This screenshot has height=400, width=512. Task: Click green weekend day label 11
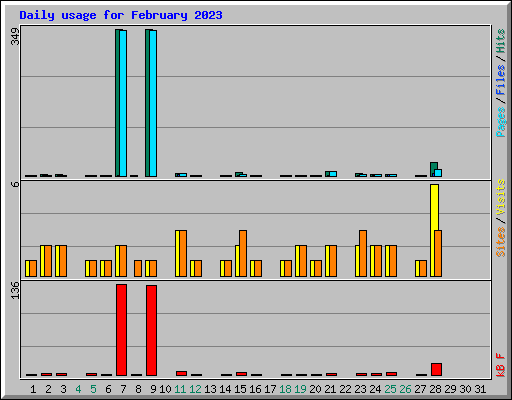coord(180,389)
